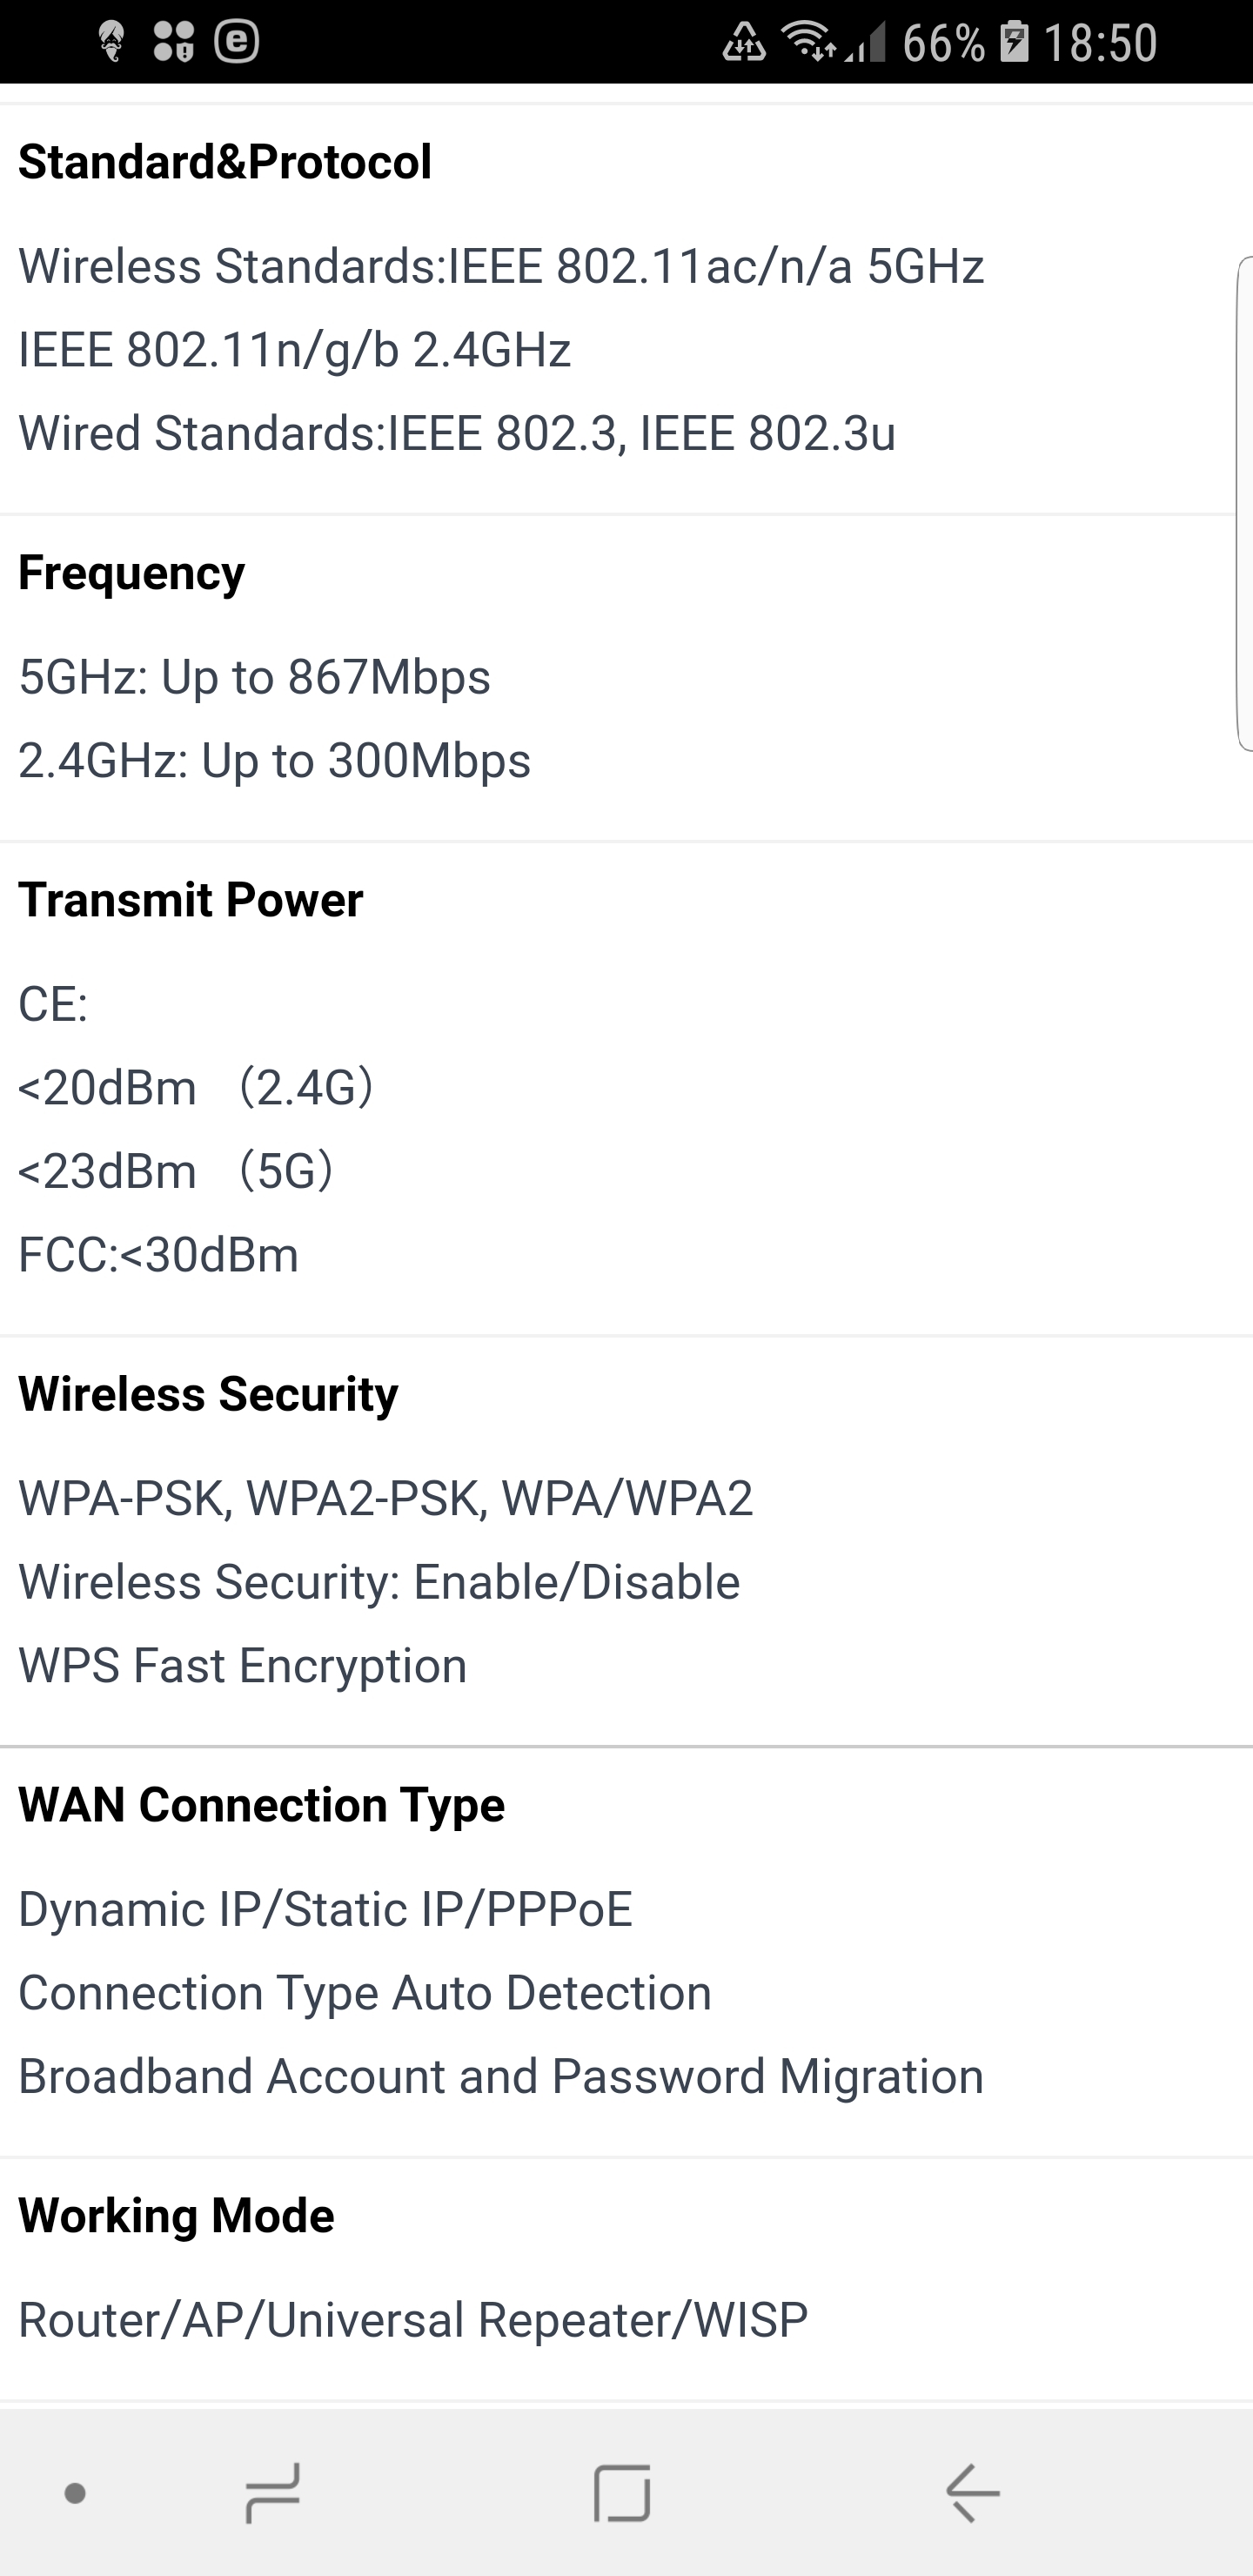This screenshot has width=1253, height=2576.
Task: Tap the circled e notification icon
Action: [x=237, y=41]
